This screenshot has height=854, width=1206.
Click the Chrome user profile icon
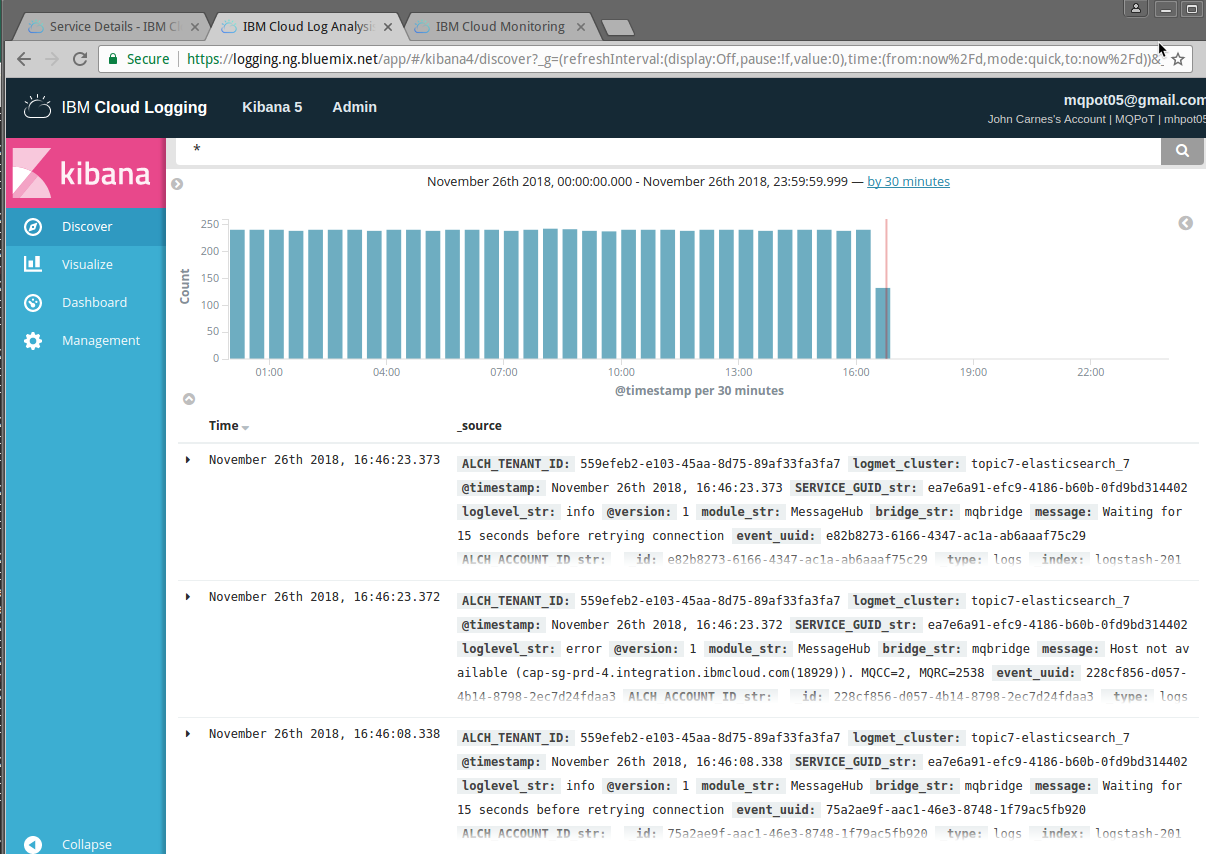tap(1136, 9)
